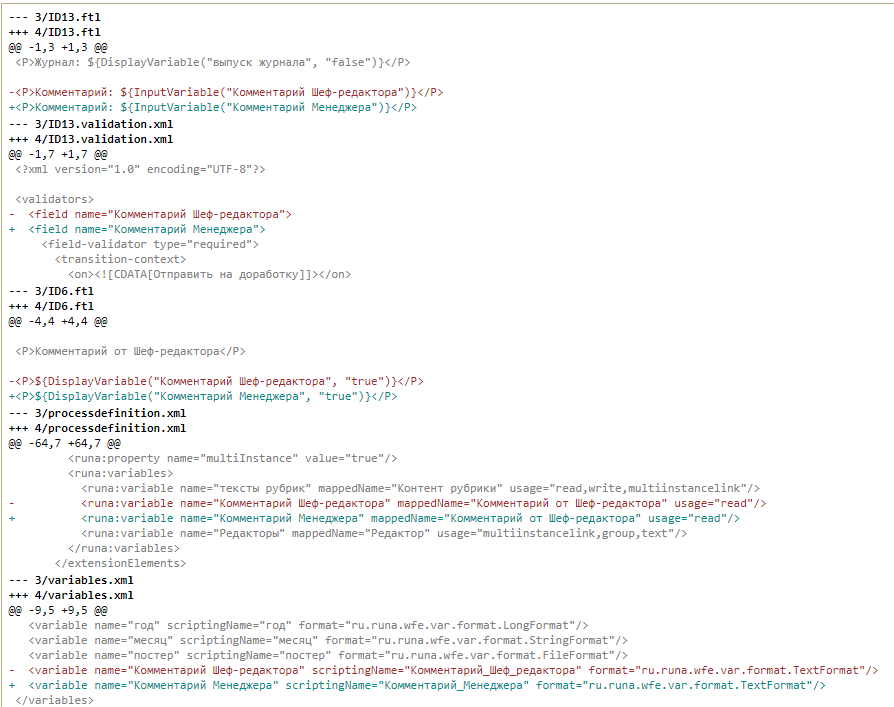
Task: Click '--- 3/ID13.validation.xml' header
Action: [91, 124]
